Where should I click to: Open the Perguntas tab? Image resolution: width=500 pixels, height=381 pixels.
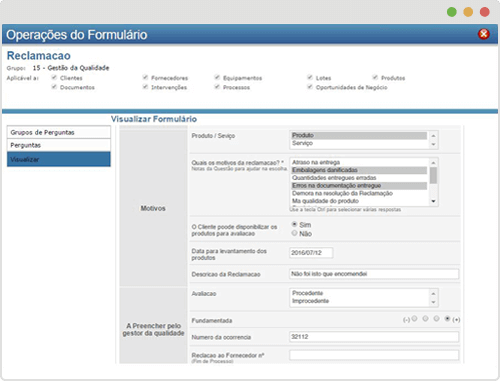pos(59,145)
